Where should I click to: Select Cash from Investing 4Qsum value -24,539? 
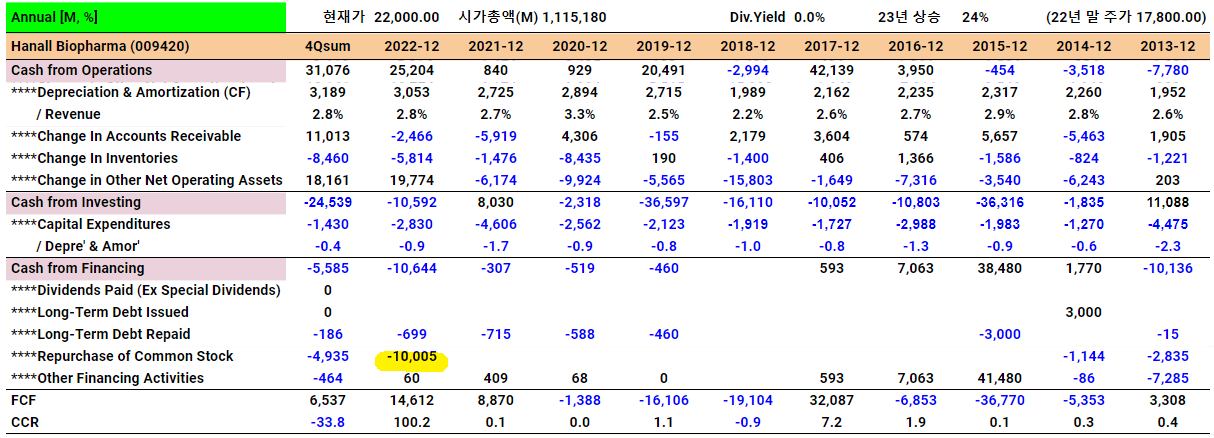326,202
